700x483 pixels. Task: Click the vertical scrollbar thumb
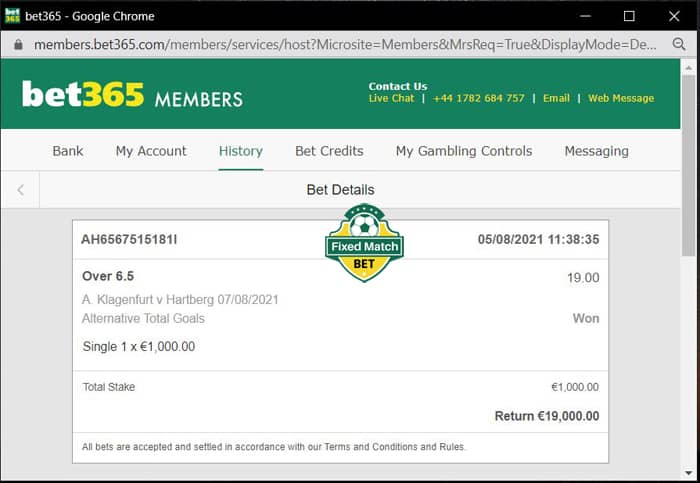[688, 165]
